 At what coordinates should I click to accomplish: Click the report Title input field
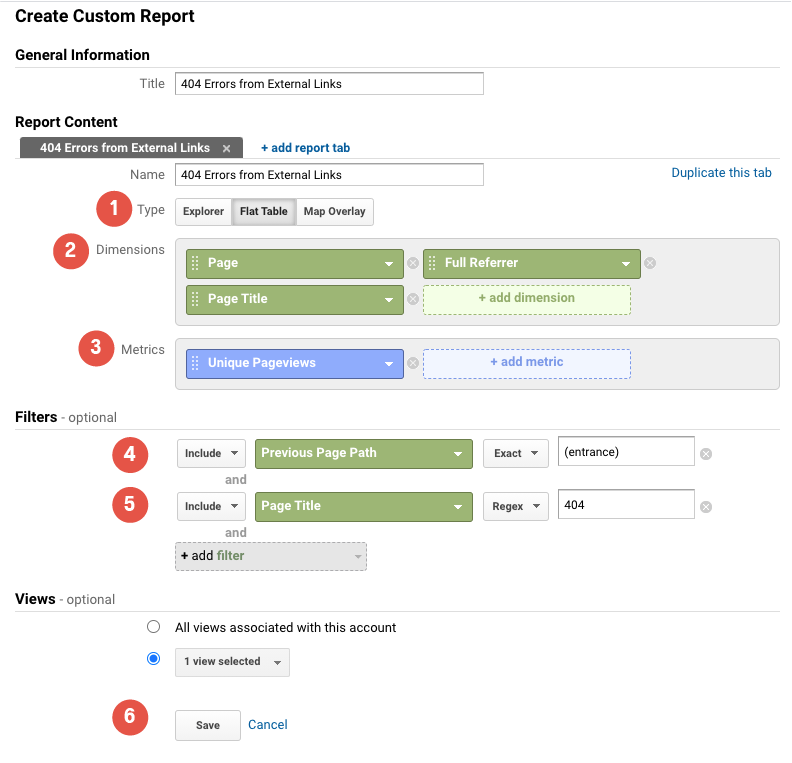click(329, 84)
